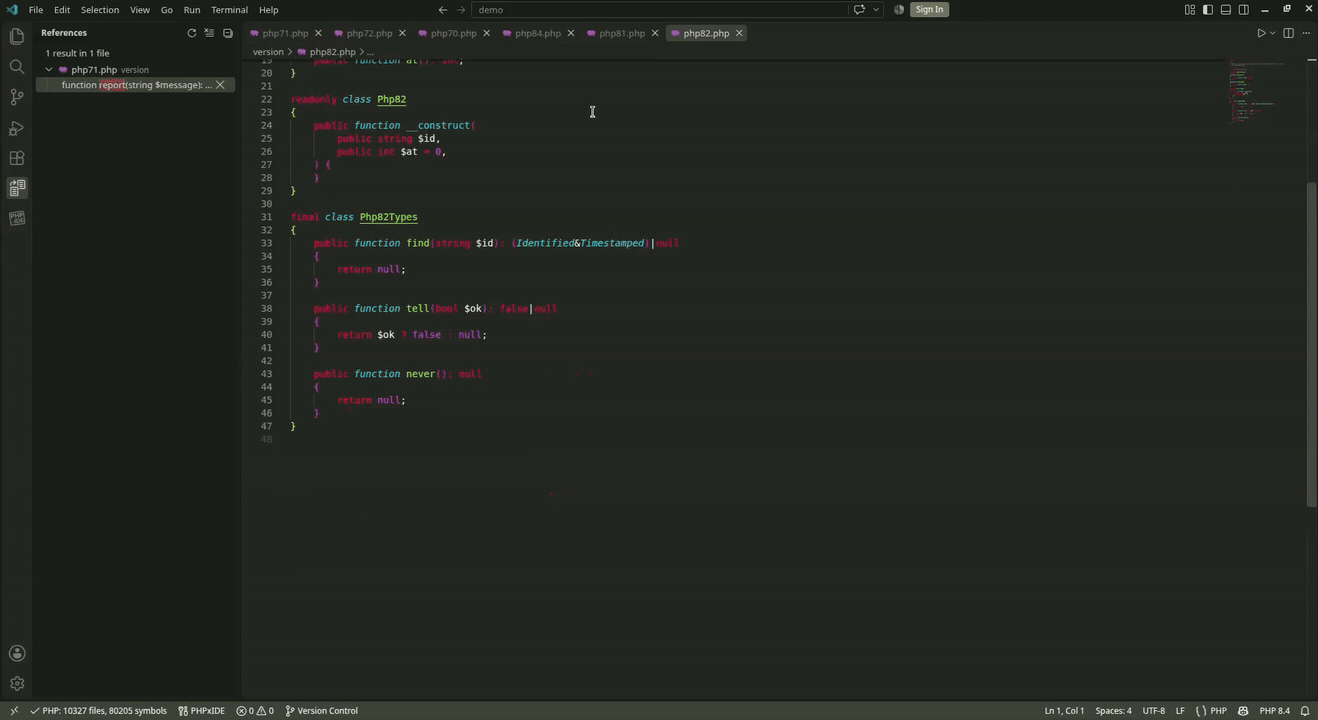The height and width of the screenshot is (720, 1318).
Task: Open the View menu
Action: (140, 10)
